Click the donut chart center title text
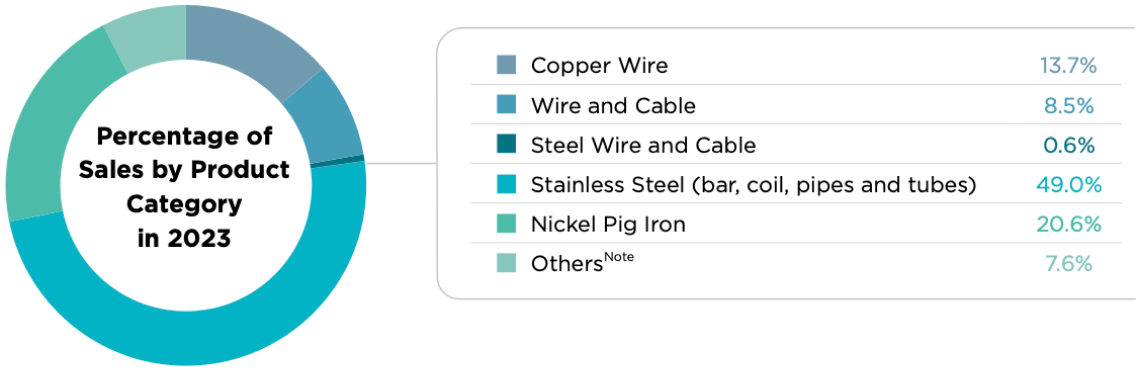Viewport: 1137px width, 372px height. [184, 186]
